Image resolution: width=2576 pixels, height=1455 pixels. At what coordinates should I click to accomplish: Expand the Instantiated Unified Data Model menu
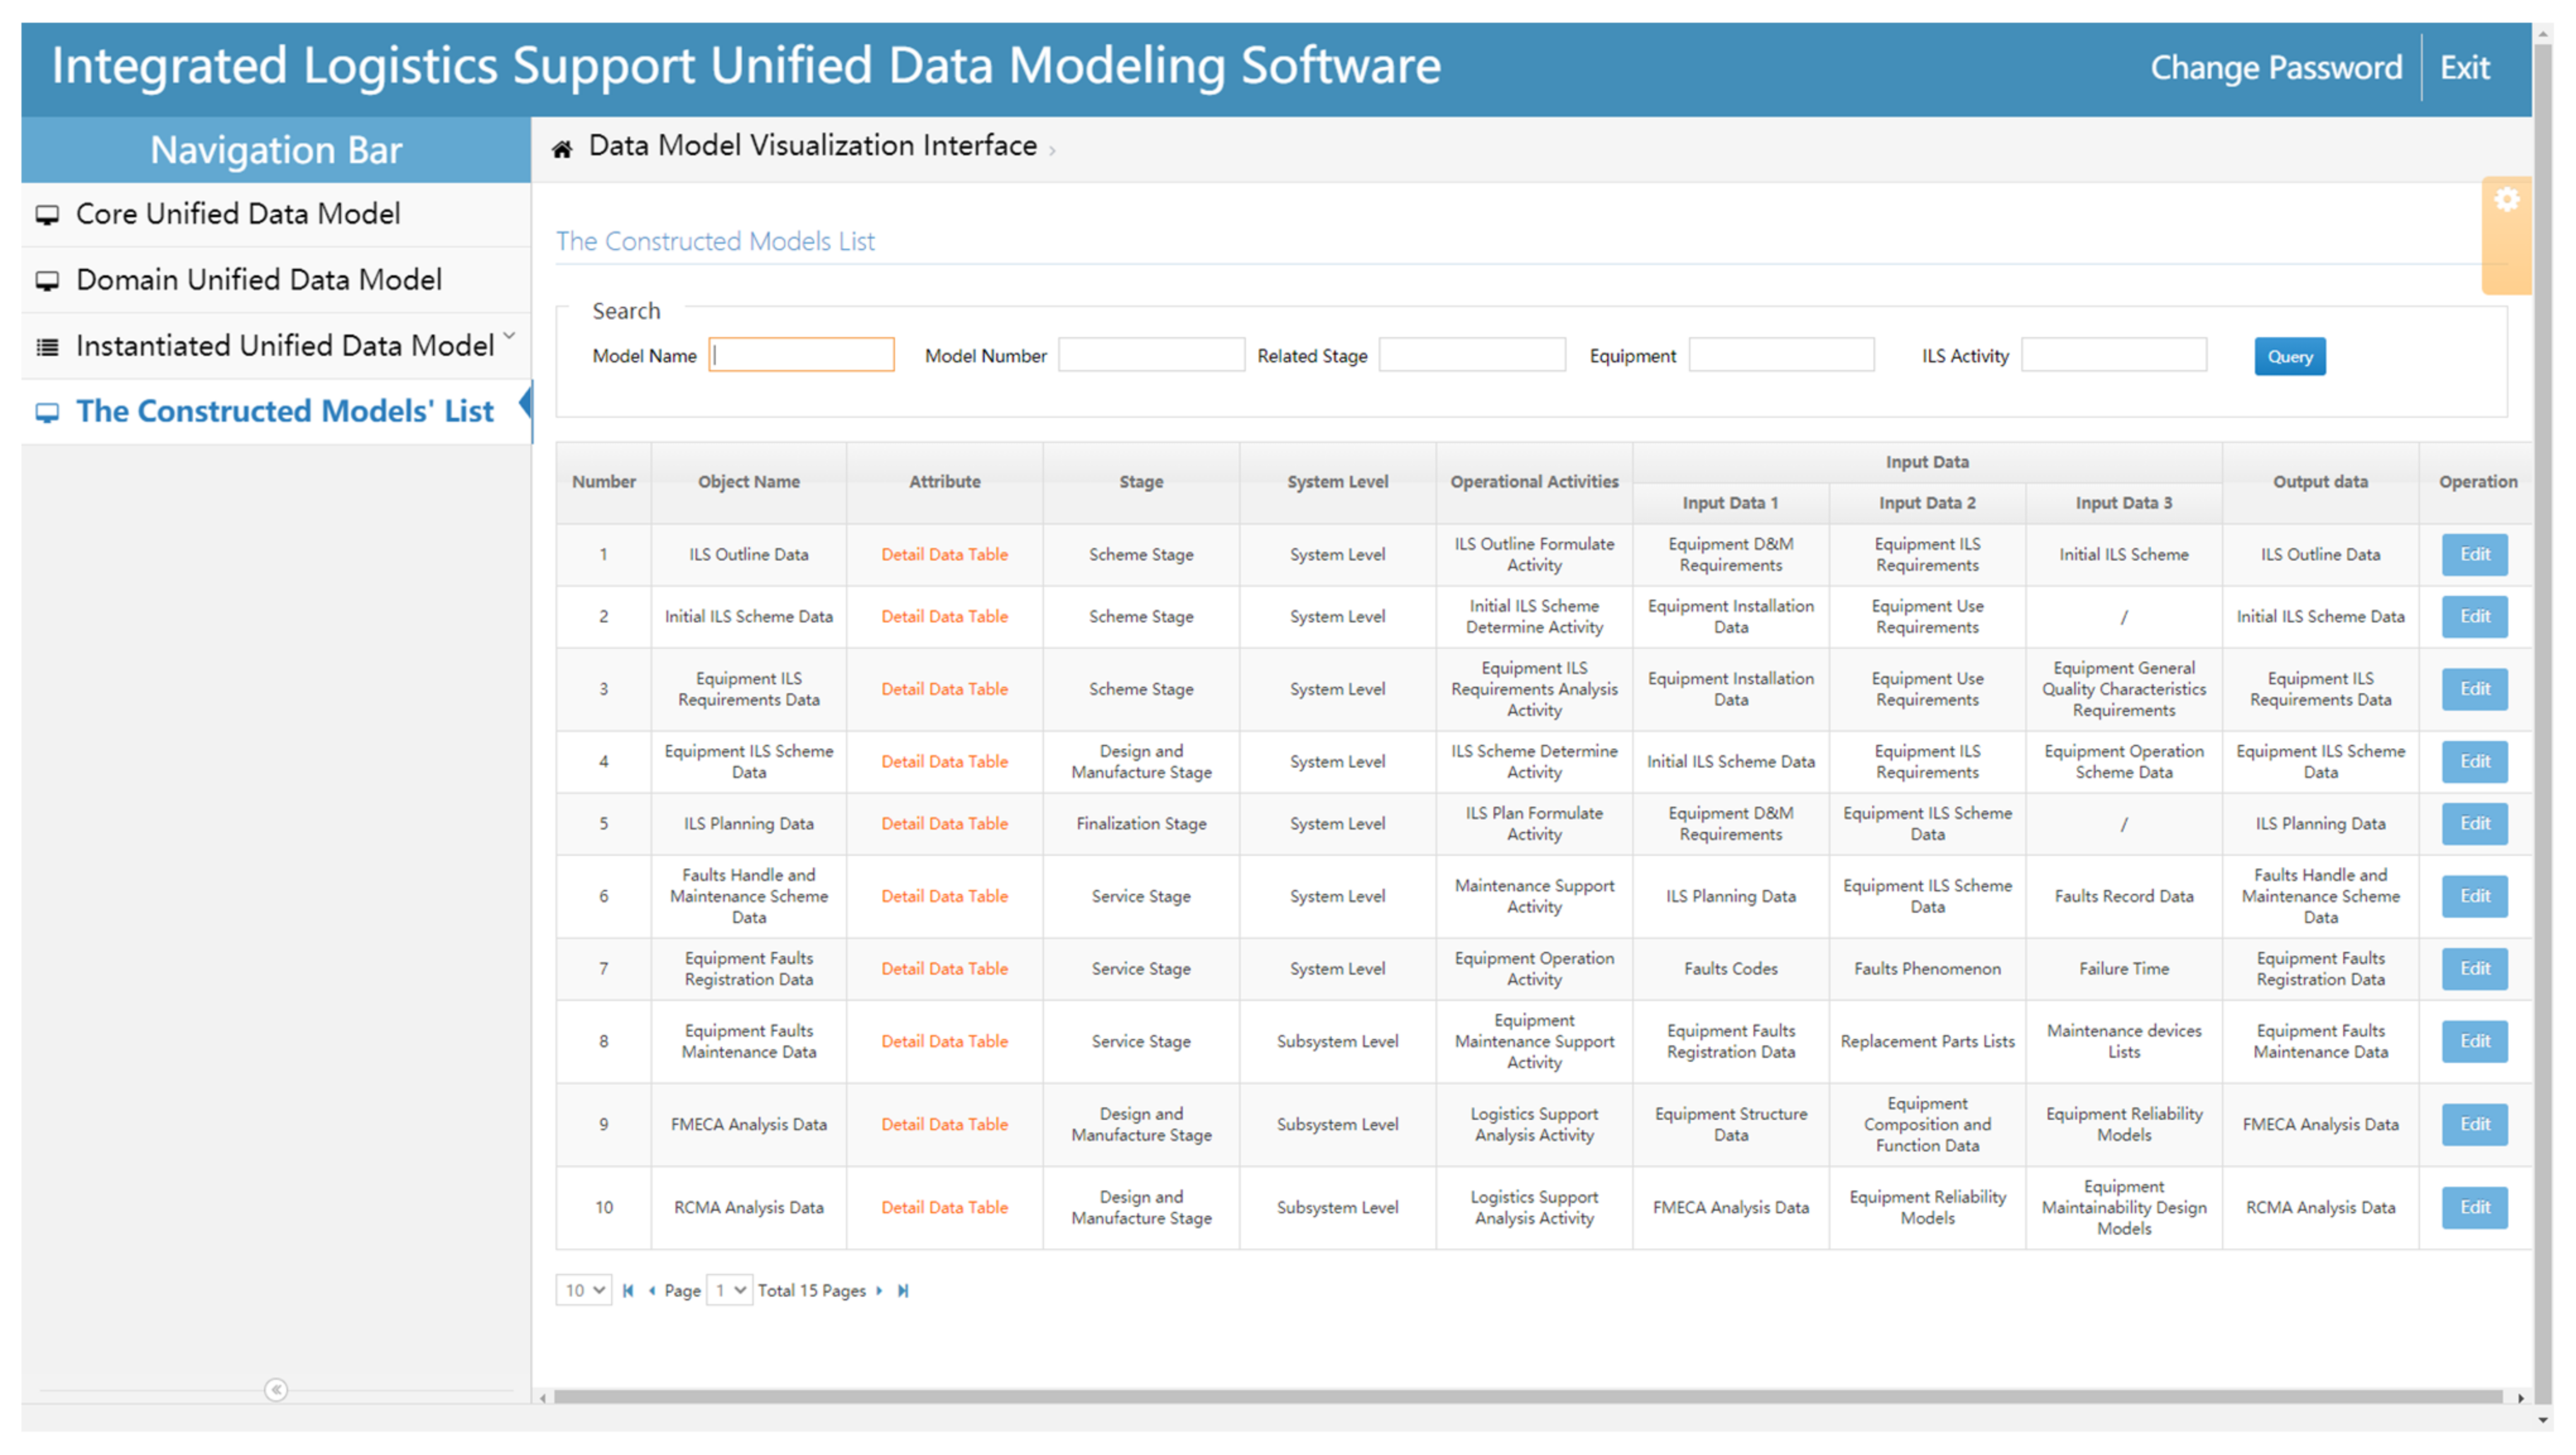point(285,345)
